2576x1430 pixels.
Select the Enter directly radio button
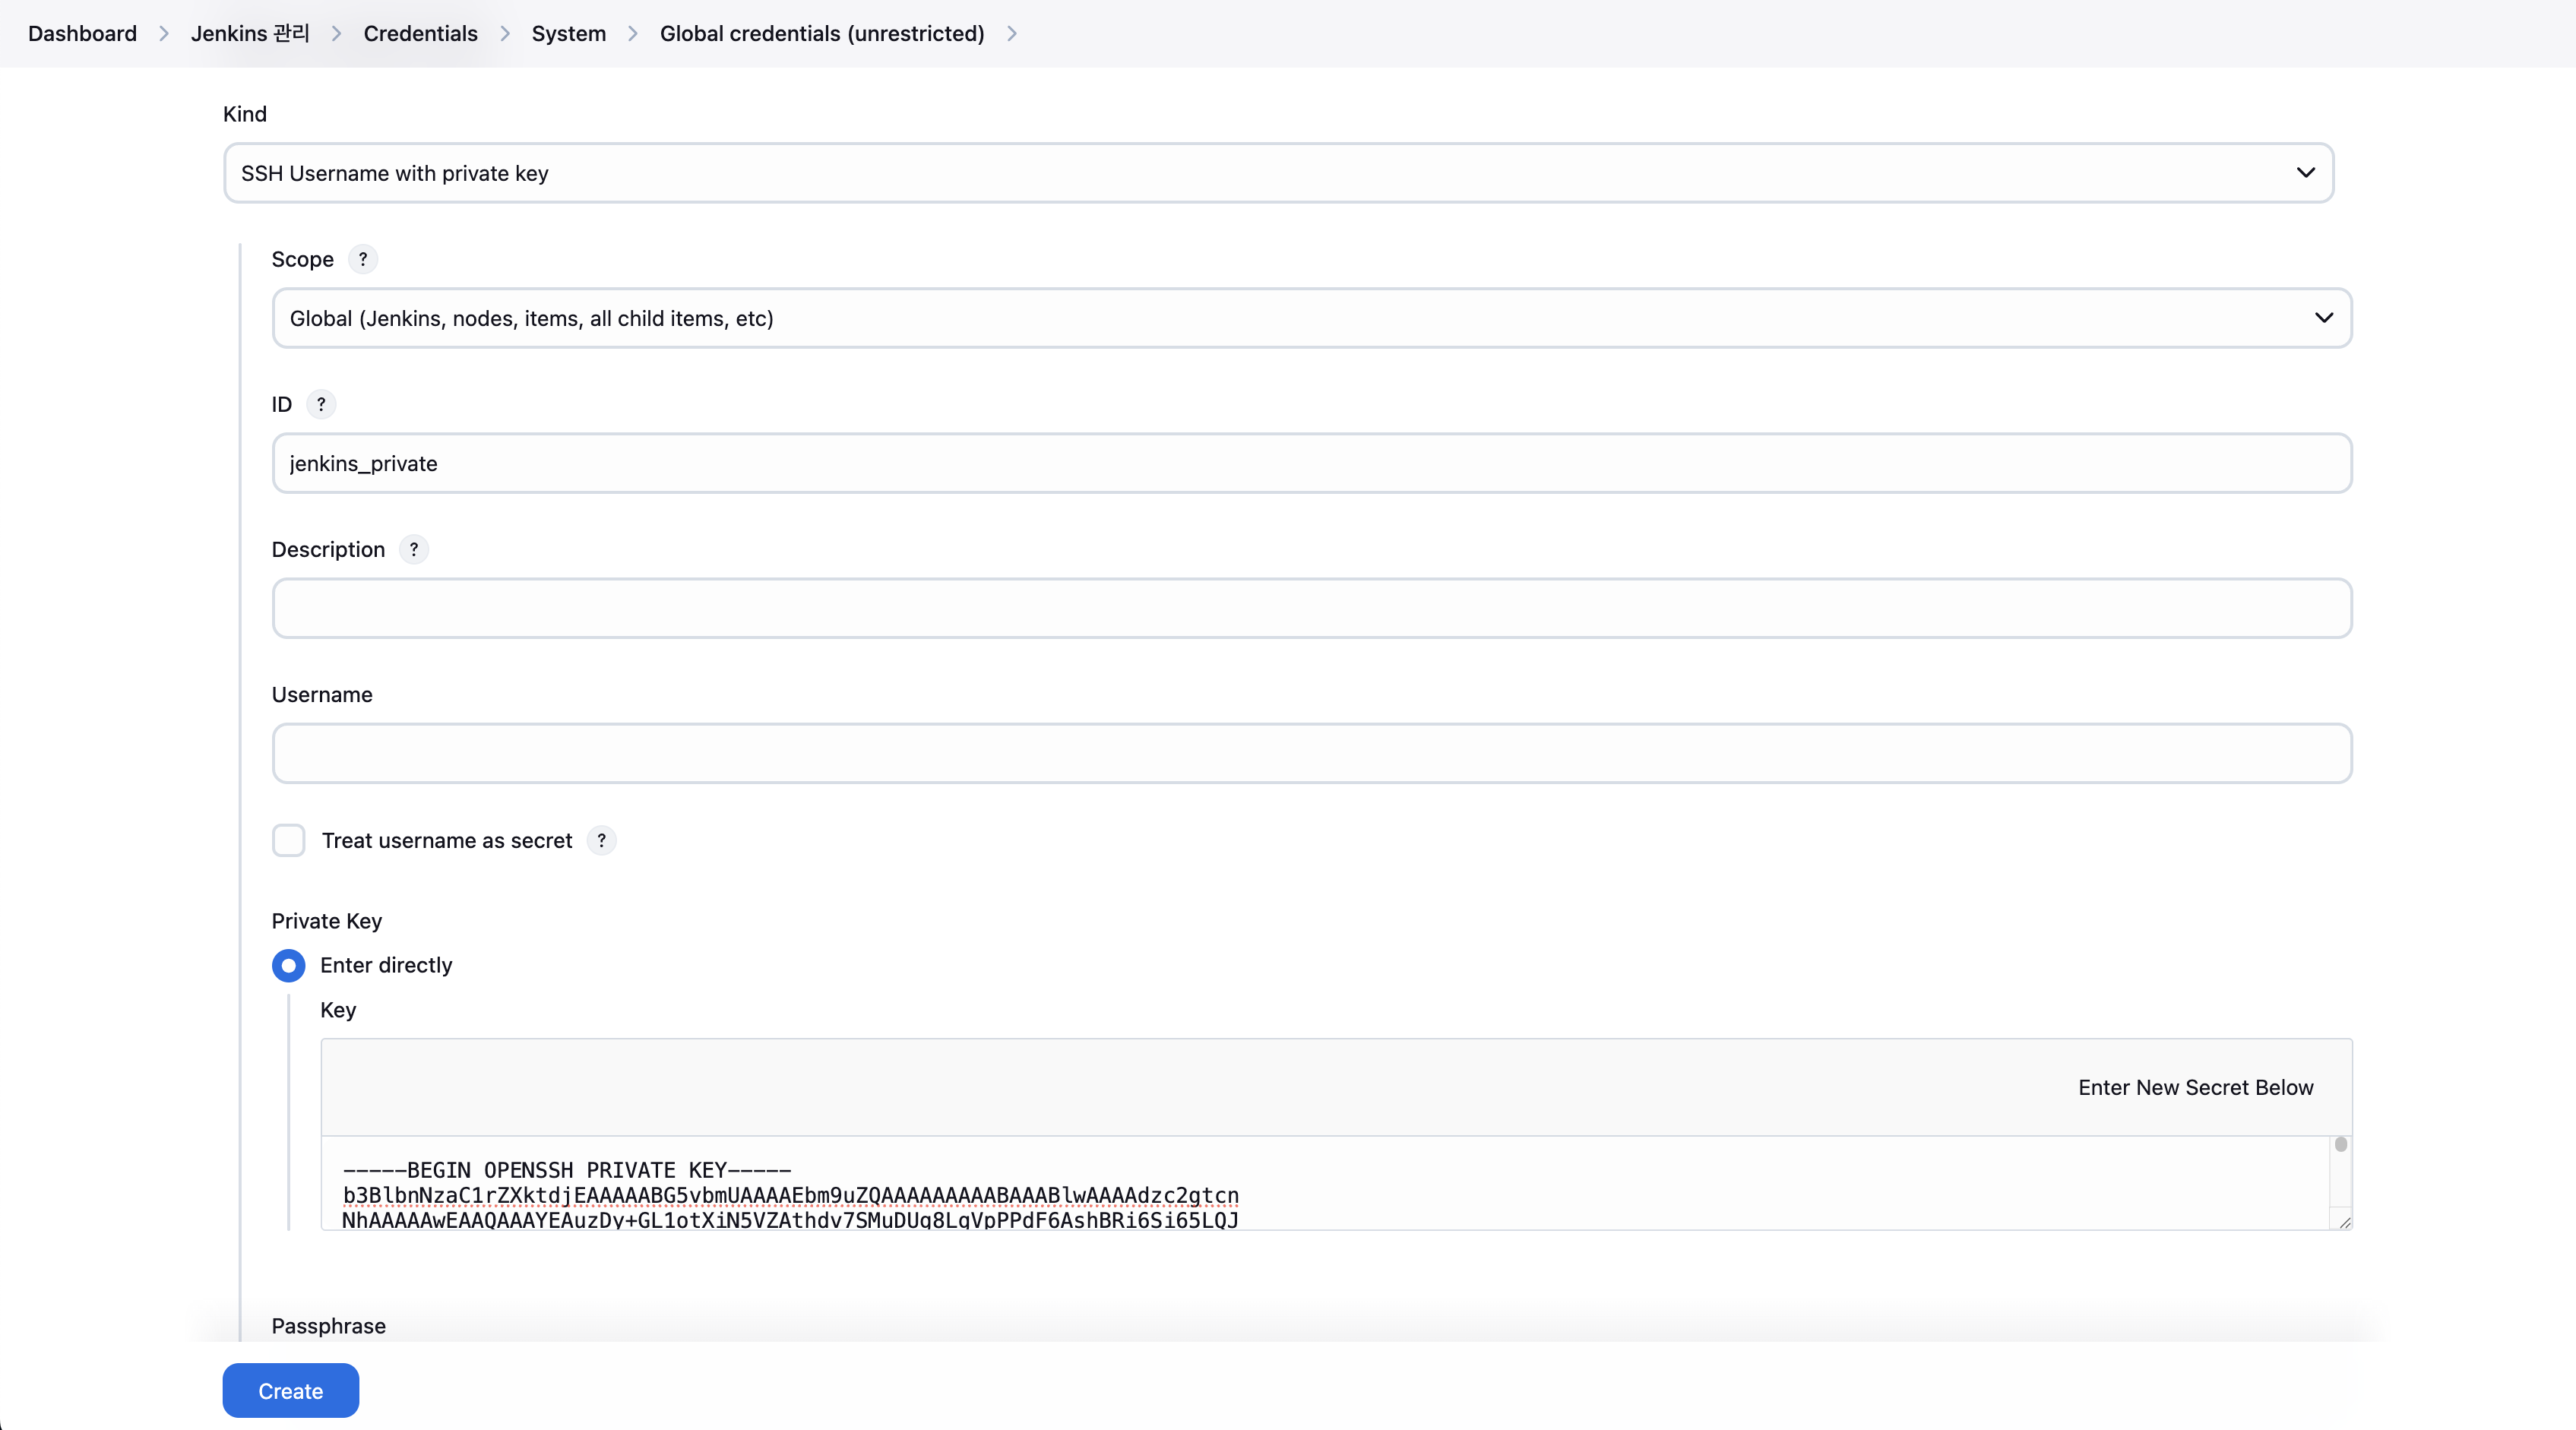coord(289,965)
